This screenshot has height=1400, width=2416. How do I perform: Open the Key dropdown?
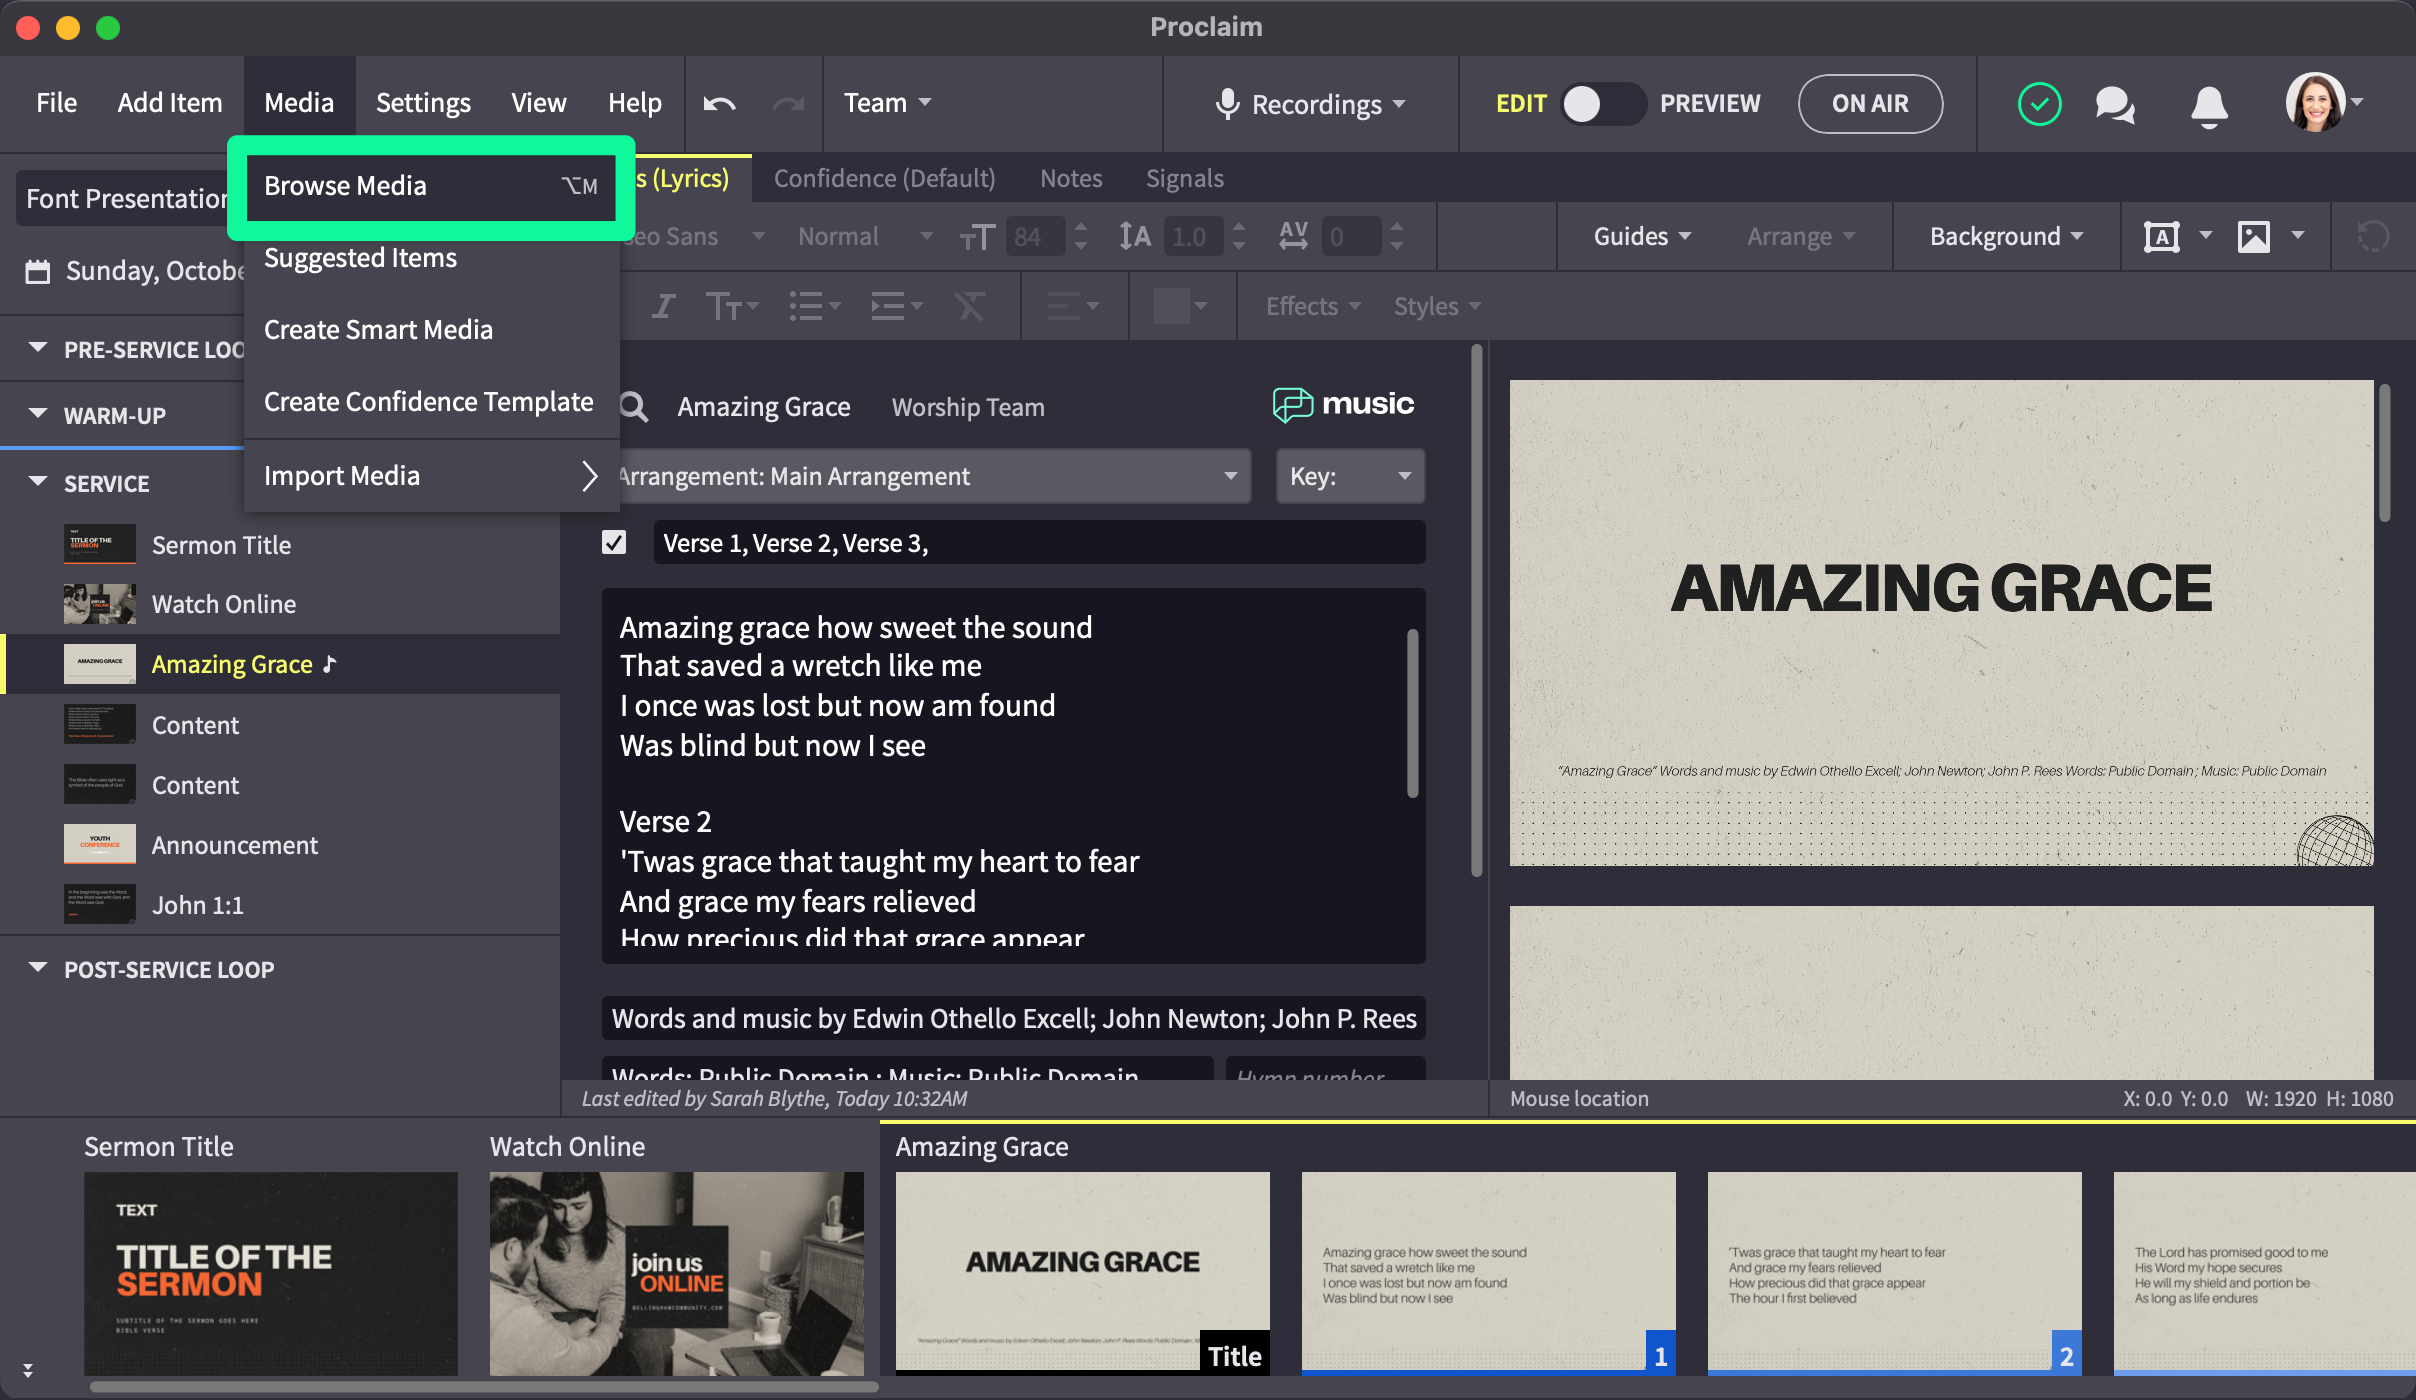point(1349,476)
